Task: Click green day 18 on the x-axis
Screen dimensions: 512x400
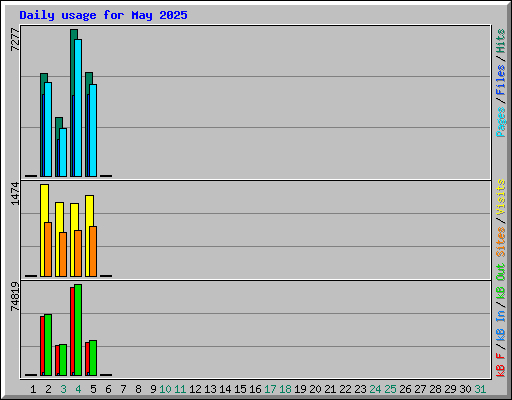Action: pos(285,389)
